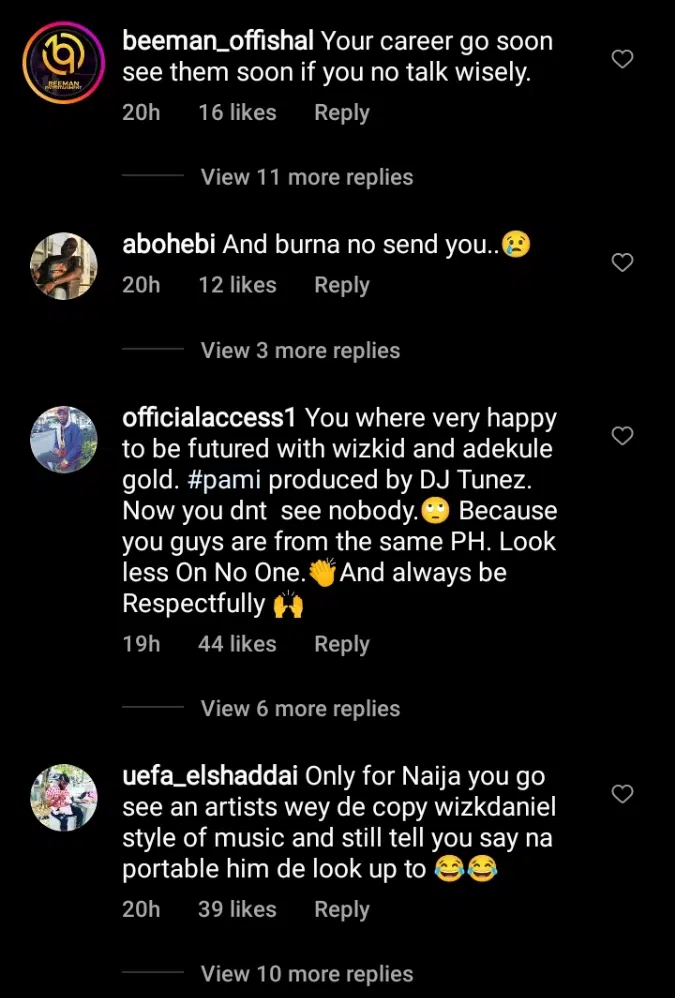
Task: Reply to abohebi's comment
Action: [x=342, y=285]
